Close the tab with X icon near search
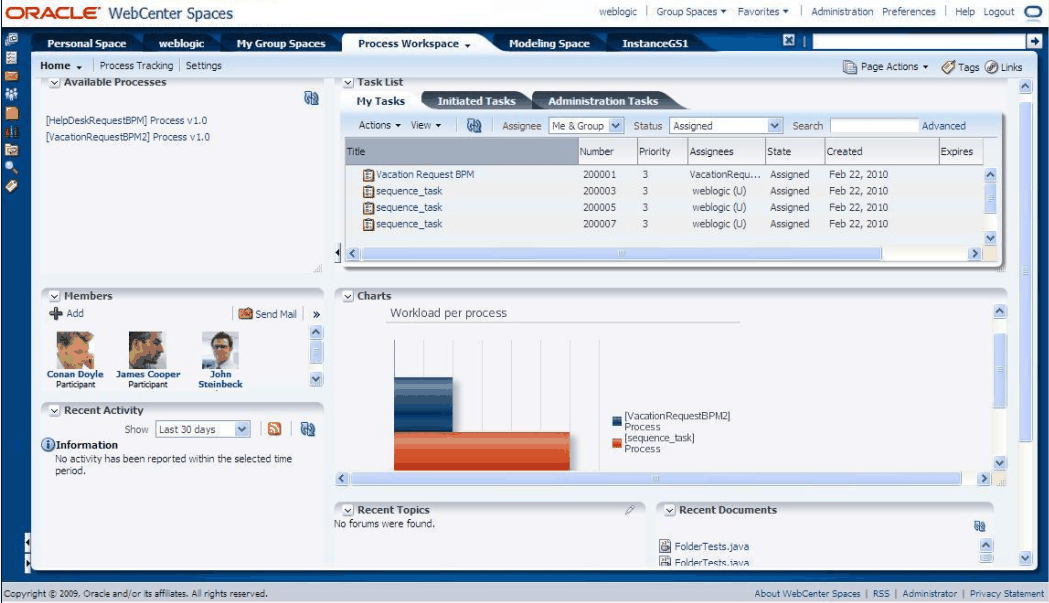This screenshot has width=1049, height=603. pyautogui.click(x=789, y=40)
